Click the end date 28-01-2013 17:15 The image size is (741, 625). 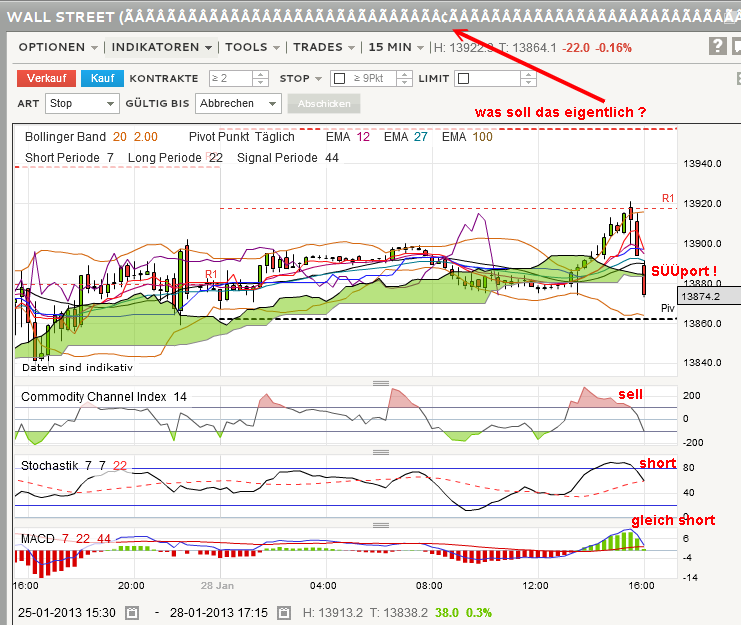point(219,613)
